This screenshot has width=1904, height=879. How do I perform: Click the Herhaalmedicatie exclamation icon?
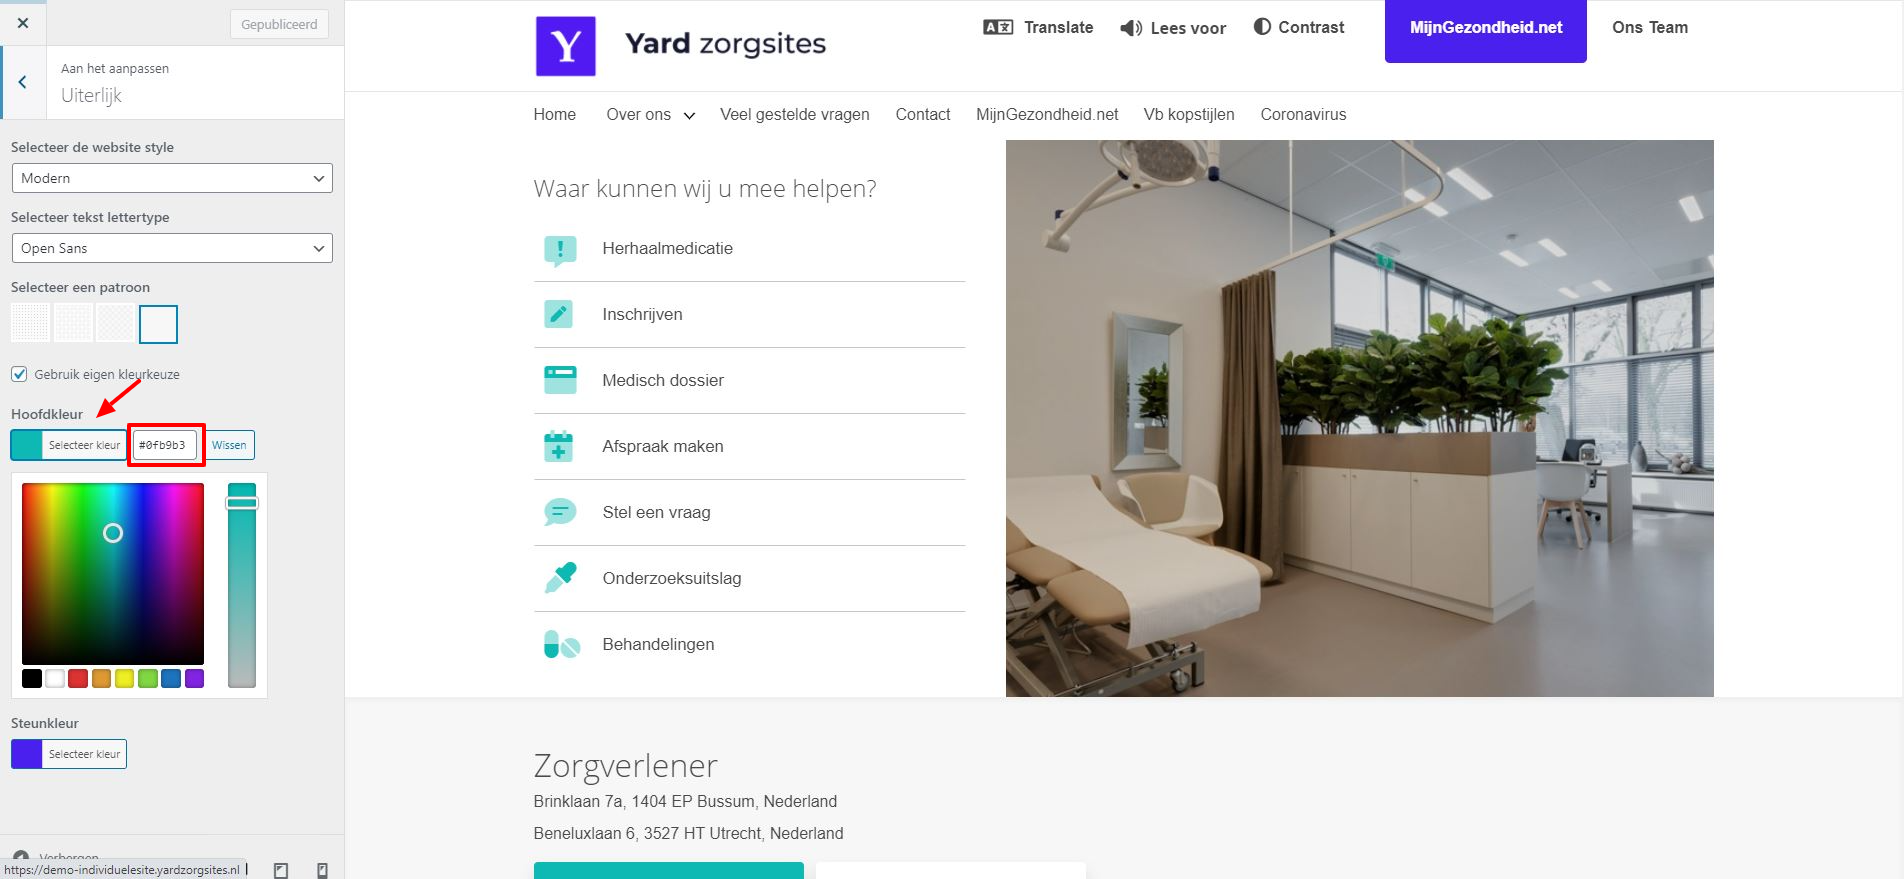point(560,250)
